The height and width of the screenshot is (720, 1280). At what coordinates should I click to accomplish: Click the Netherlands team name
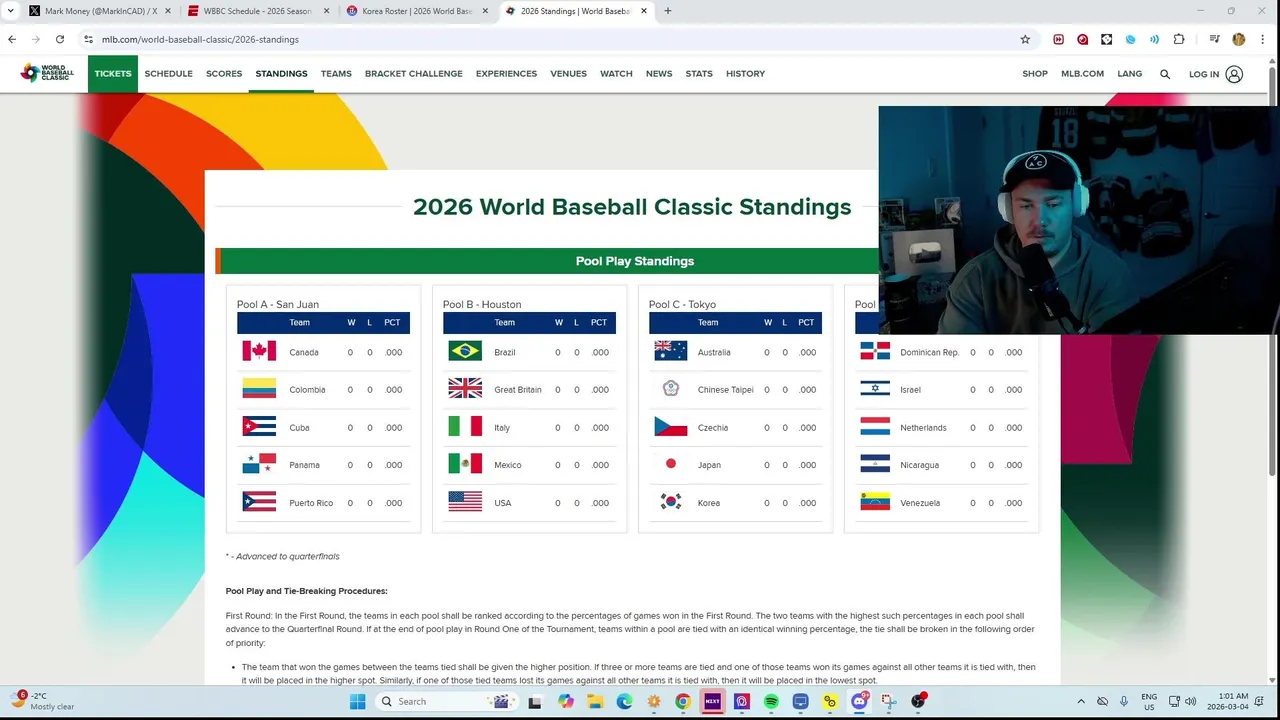(x=923, y=428)
